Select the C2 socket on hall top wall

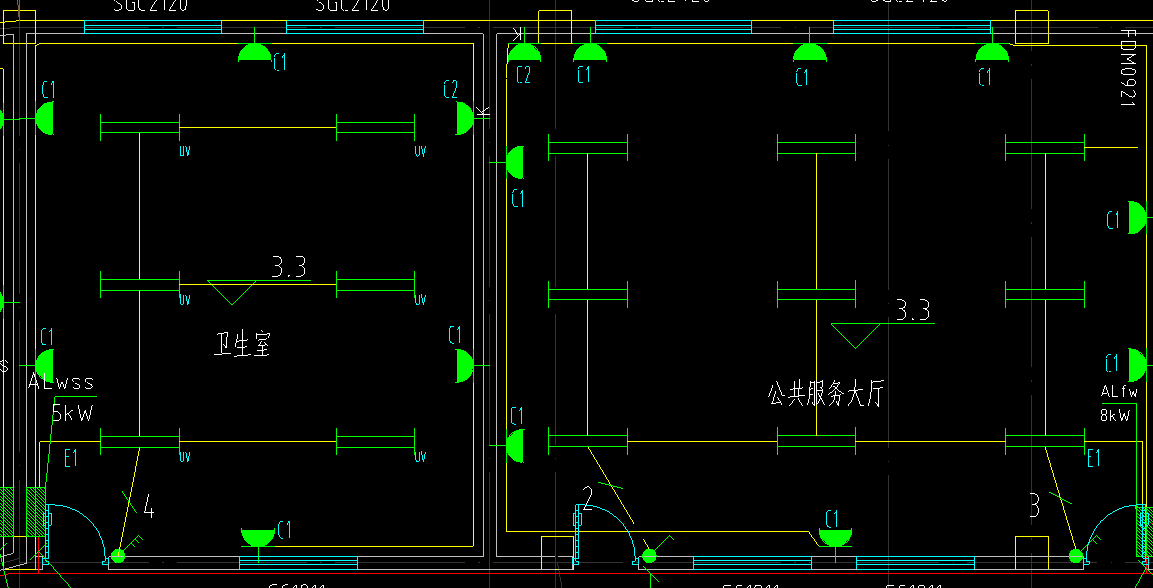tap(524, 52)
